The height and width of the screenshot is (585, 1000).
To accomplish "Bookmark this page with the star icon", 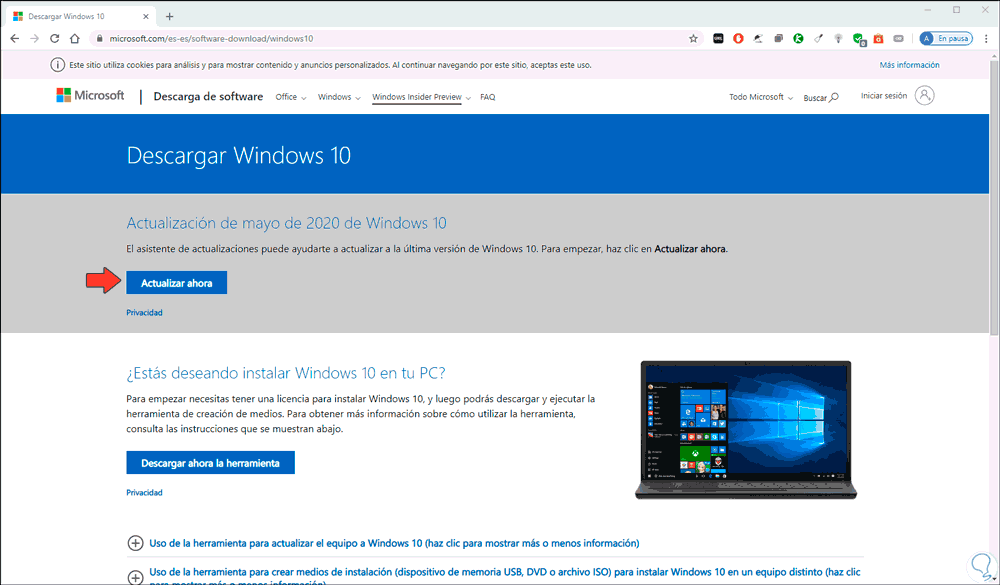I will [x=693, y=37].
